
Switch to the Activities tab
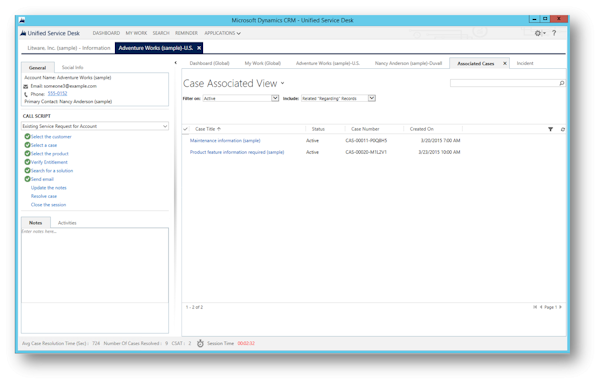[67, 223]
